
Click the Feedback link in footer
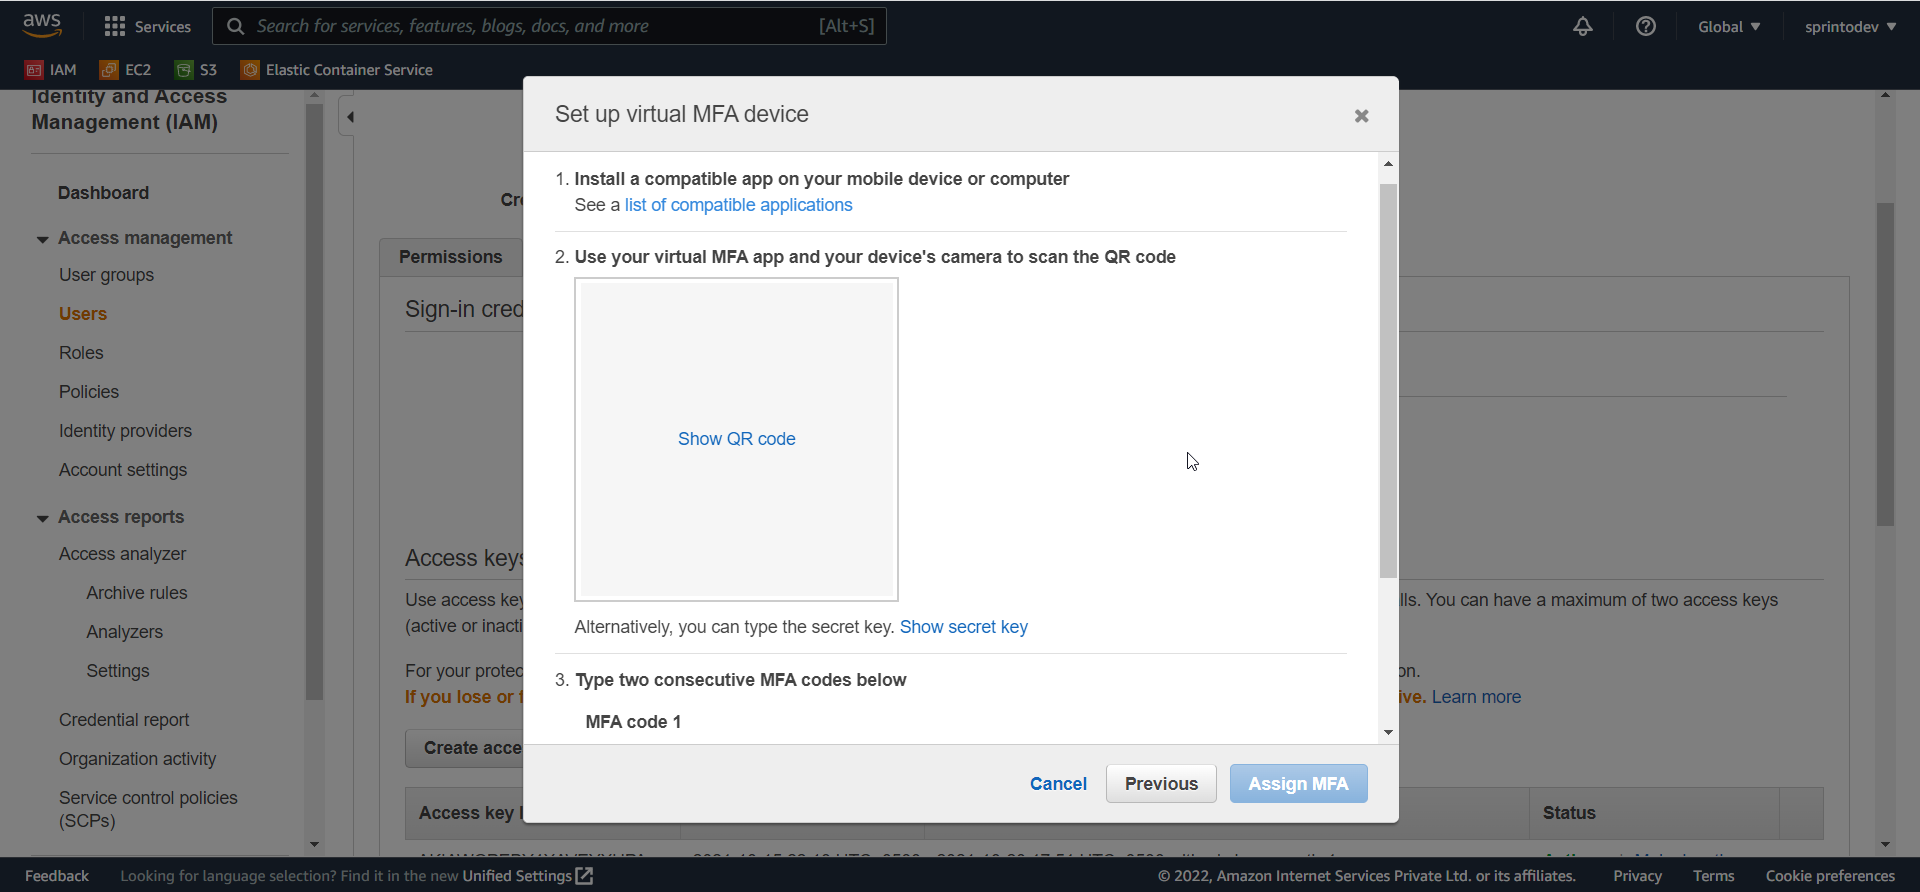pyautogui.click(x=57, y=876)
